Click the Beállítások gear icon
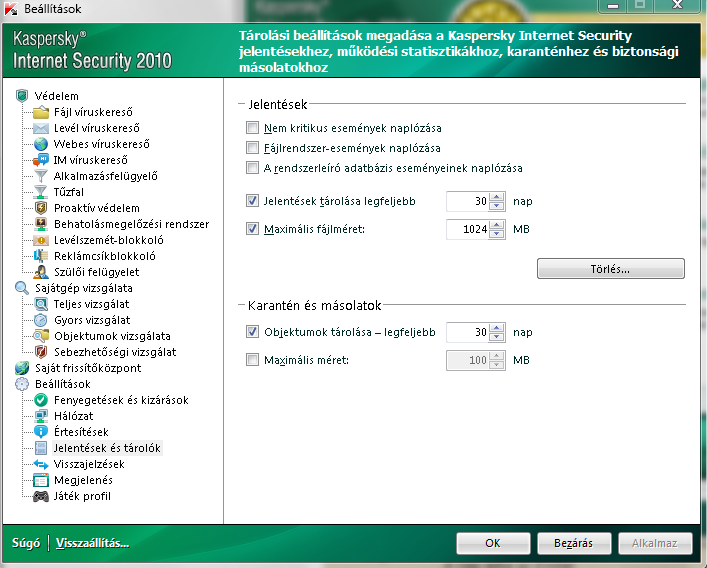The image size is (707, 568). click(x=22, y=384)
